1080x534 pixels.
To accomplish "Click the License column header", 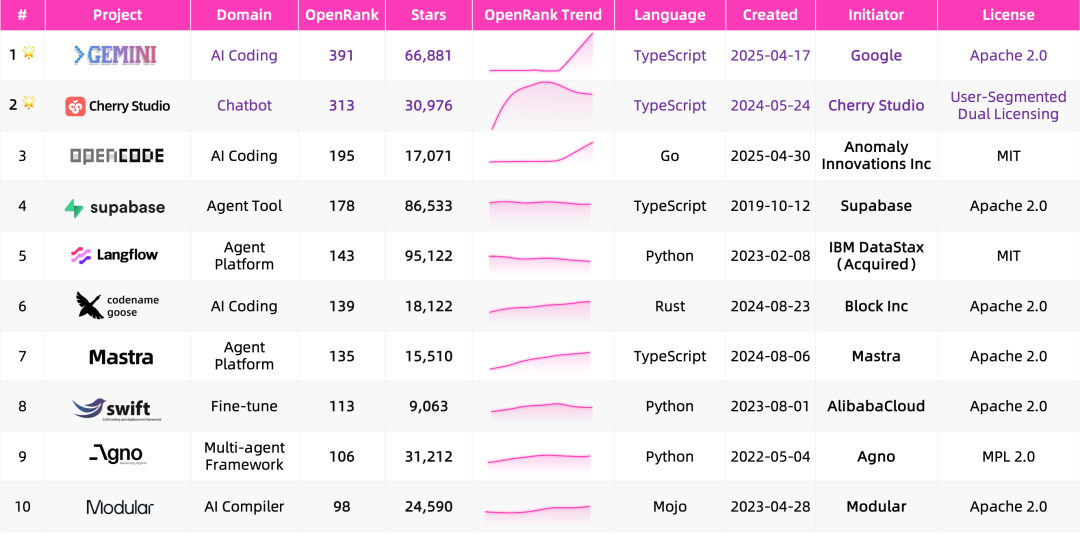I will 1008,14.
